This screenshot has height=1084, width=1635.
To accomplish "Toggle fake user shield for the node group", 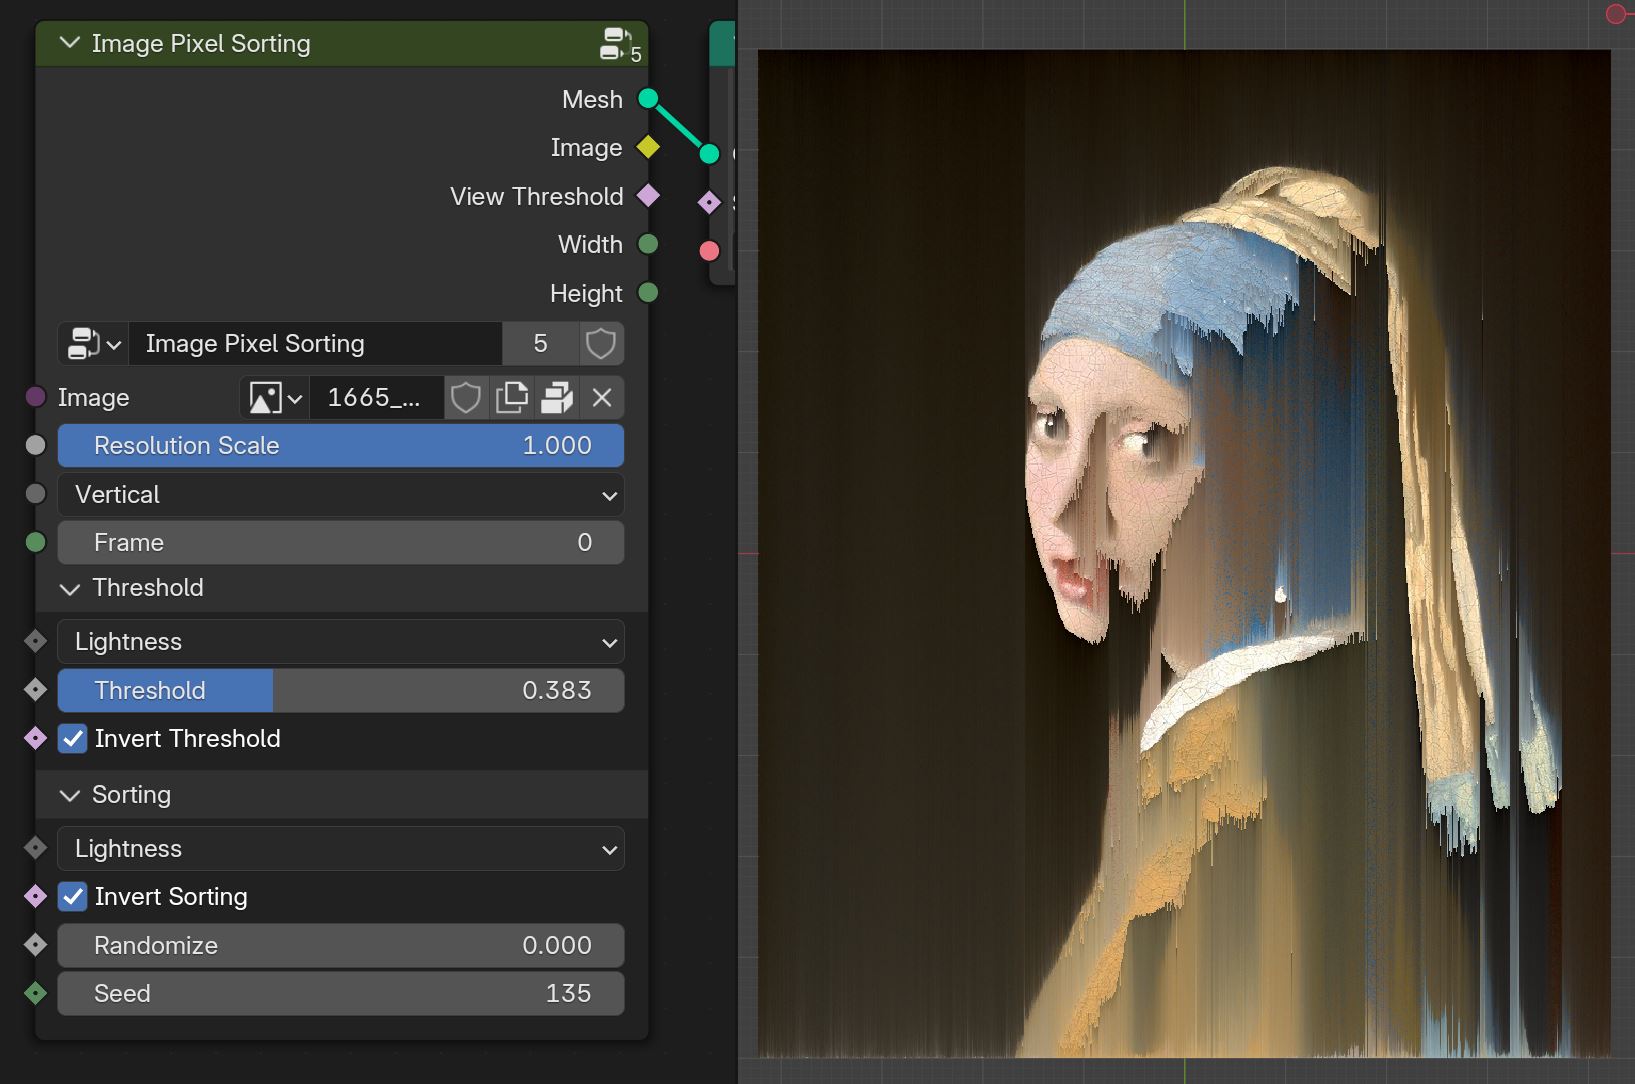I will coord(601,344).
